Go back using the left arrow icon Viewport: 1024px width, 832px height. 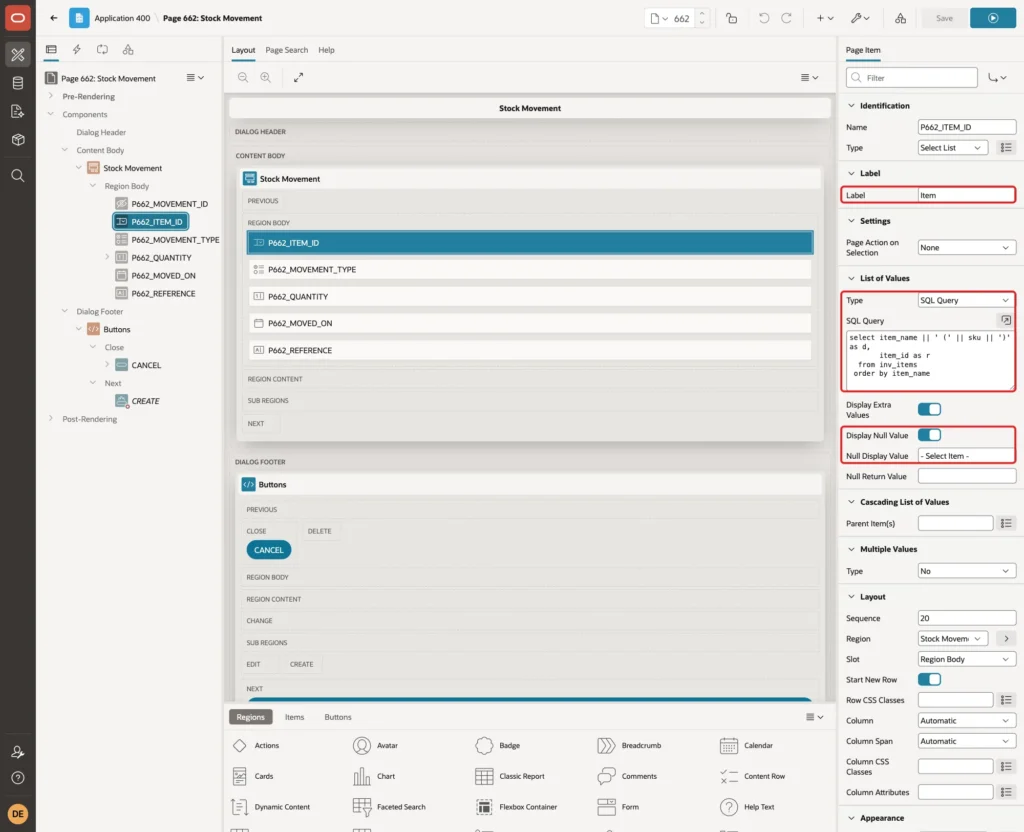(54, 18)
